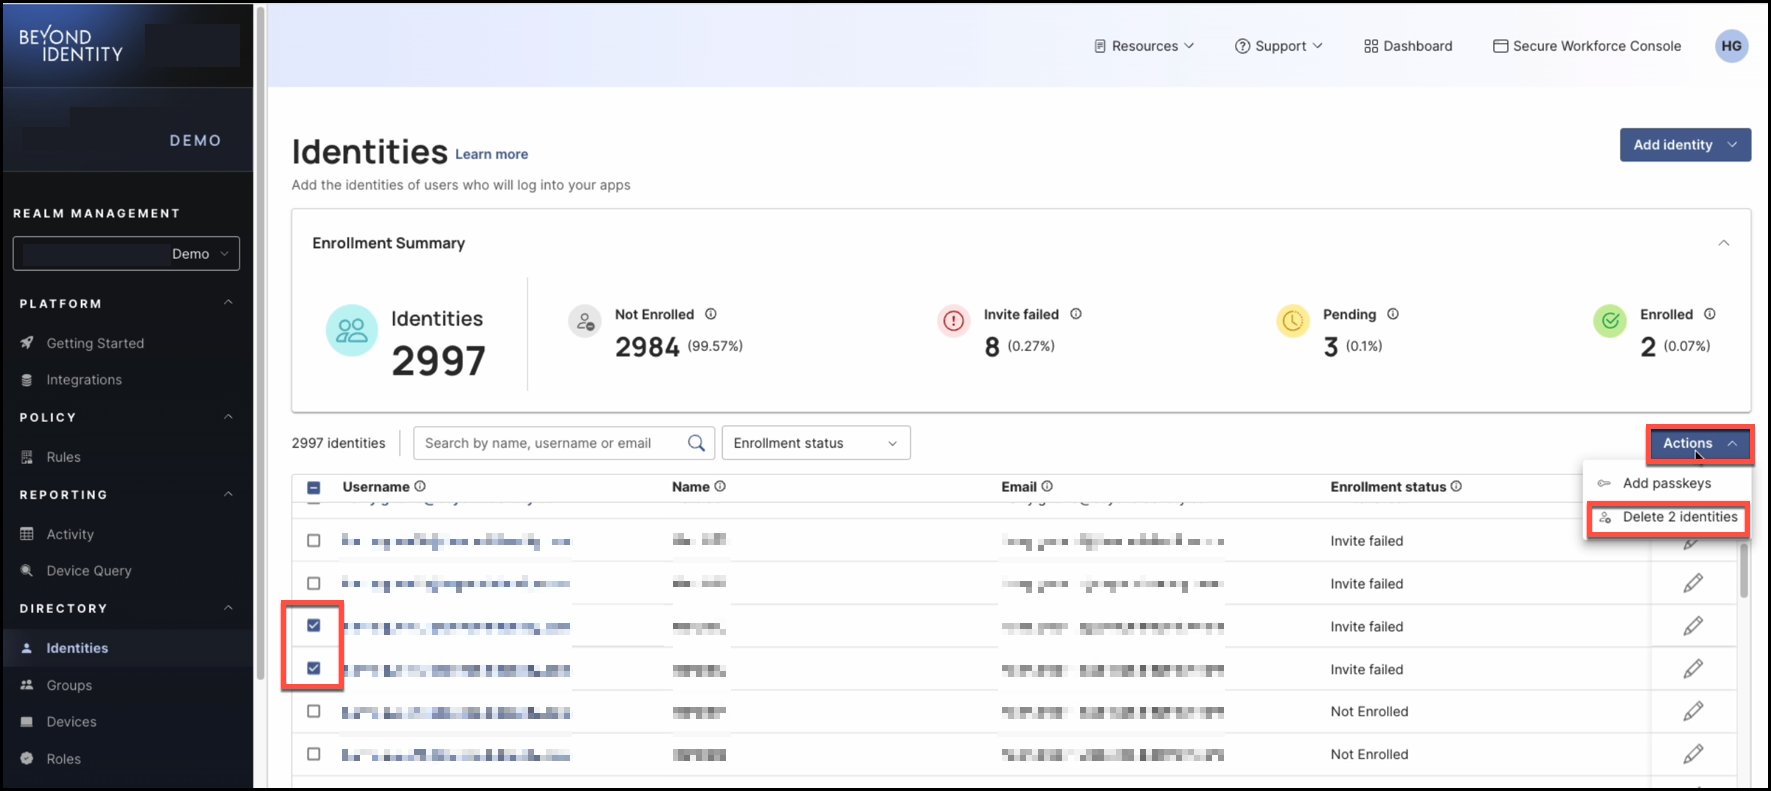This screenshot has width=1771, height=791.
Task: Open the Add identity dropdown button
Action: coord(1685,145)
